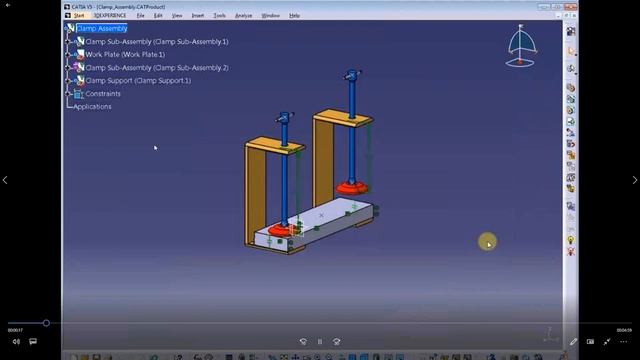Expand the Clamp Support.1 node

click(x=68, y=81)
